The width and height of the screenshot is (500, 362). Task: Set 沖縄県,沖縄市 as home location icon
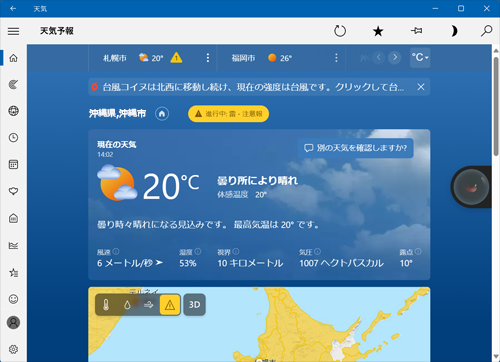tap(162, 114)
